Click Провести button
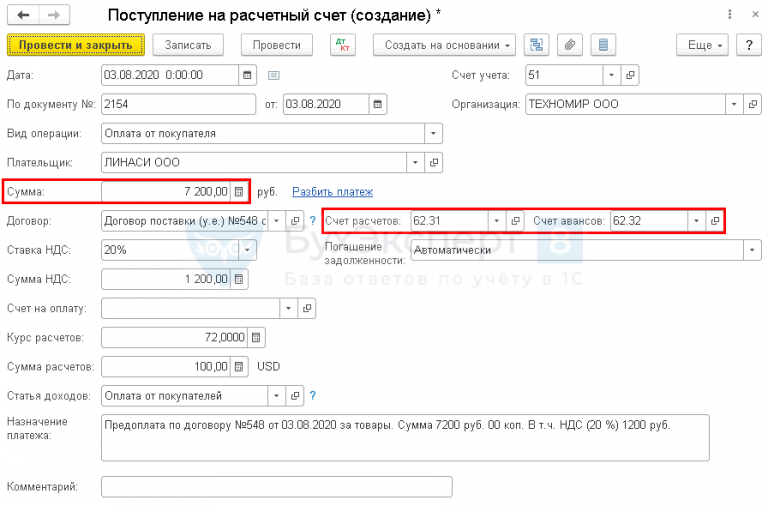 pyautogui.click(x=277, y=45)
